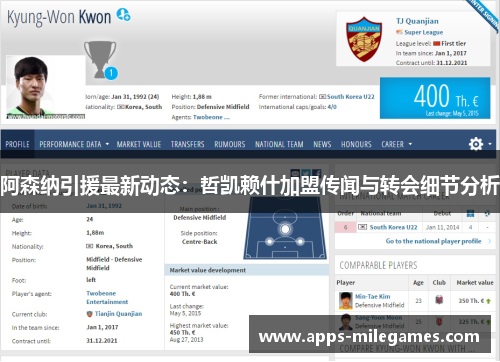
Task: Click the caps column icon in national team table
Action: (470, 213)
